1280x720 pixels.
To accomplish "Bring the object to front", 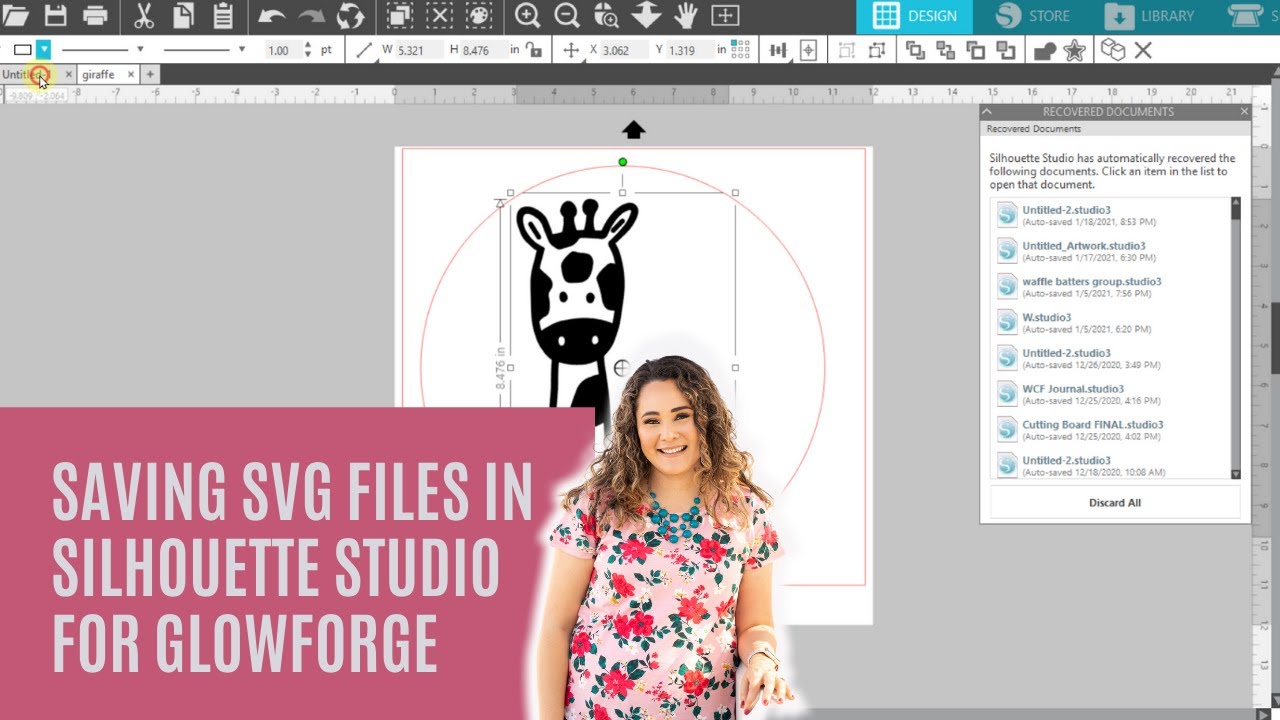I will pyautogui.click(x=915, y=50).
